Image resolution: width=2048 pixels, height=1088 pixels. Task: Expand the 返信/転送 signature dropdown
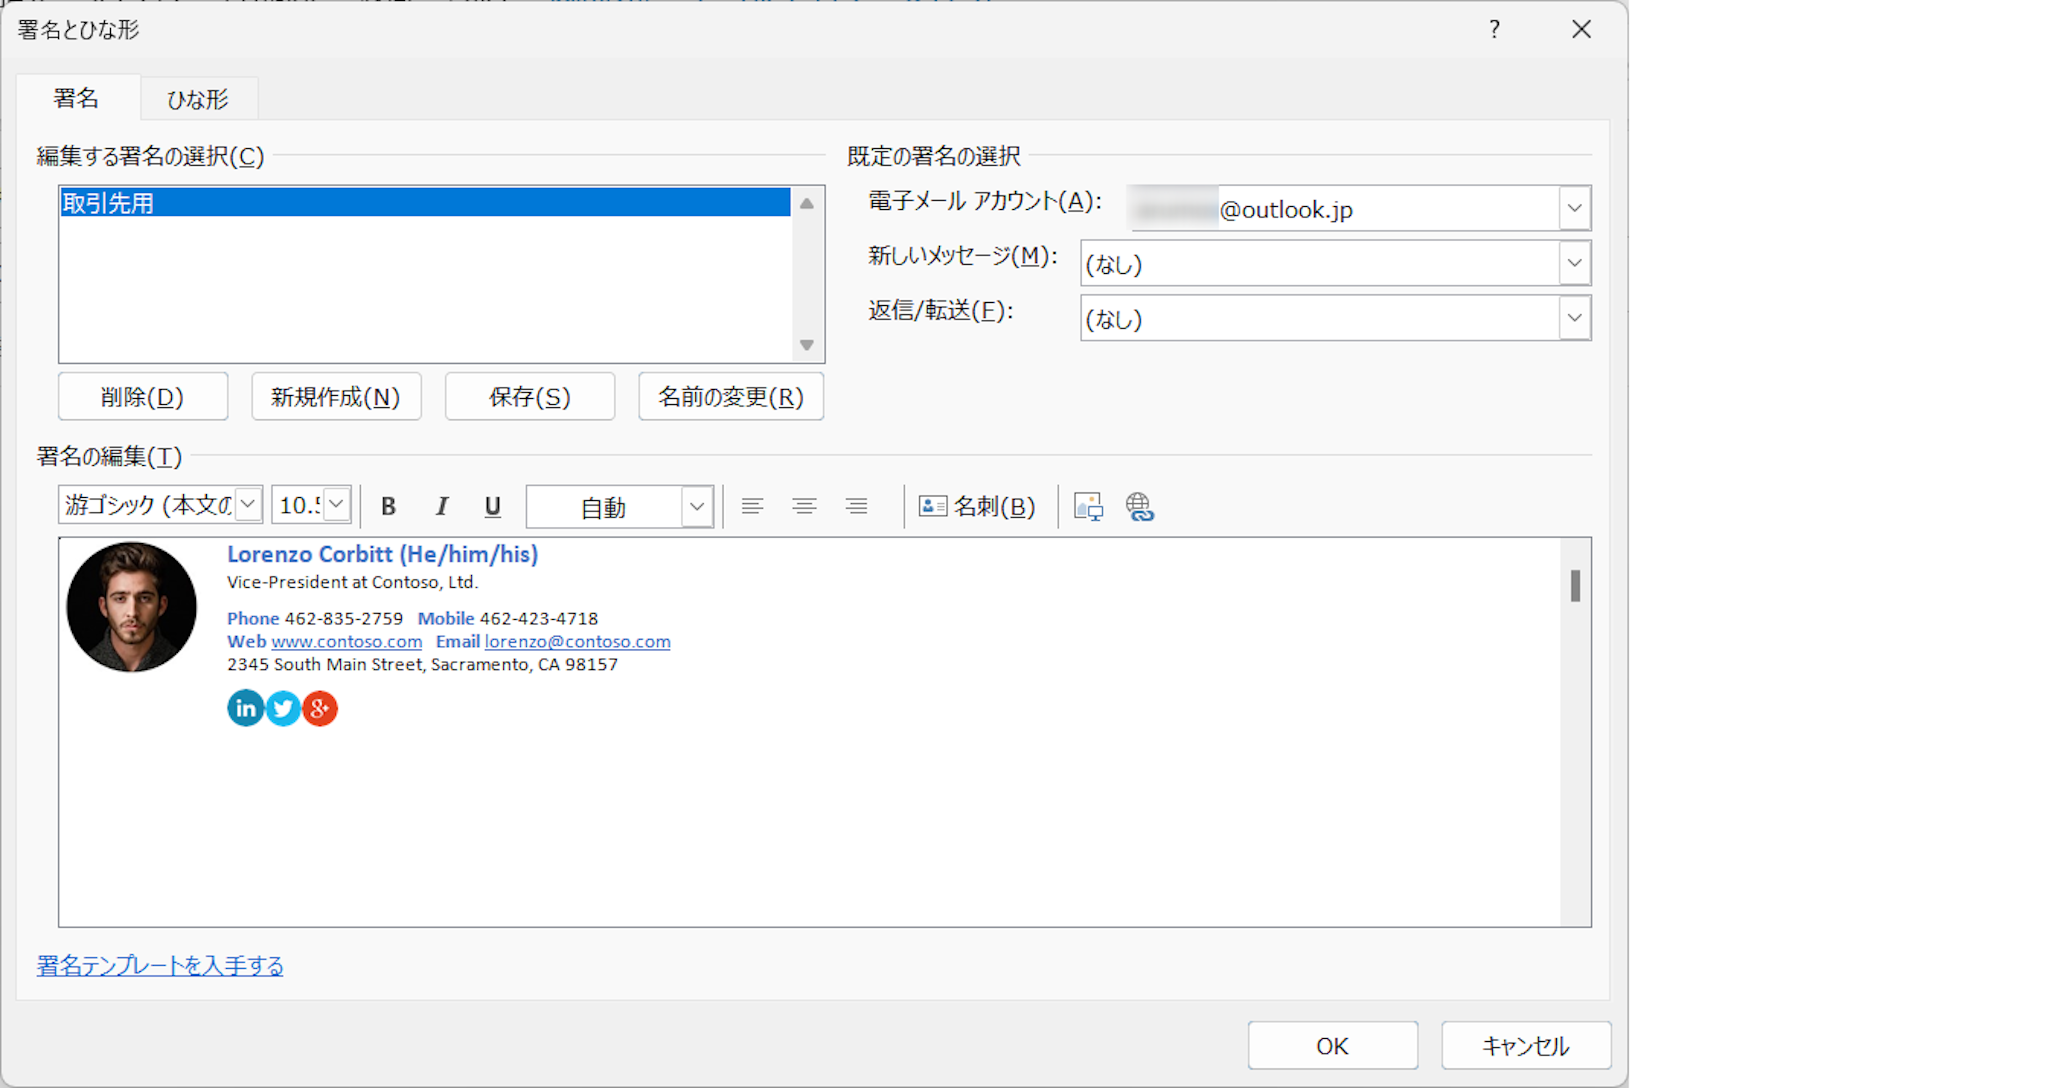pos(1574,319)
